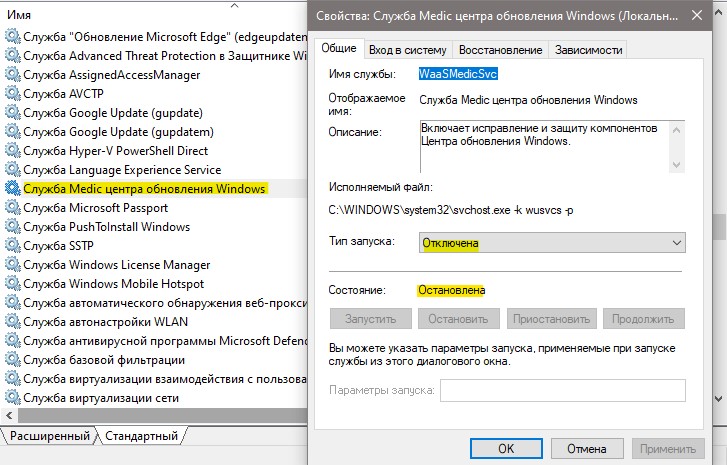
Task: Click gear icon of Служба Google Update (gupdatem)
Action: point(13,132)
